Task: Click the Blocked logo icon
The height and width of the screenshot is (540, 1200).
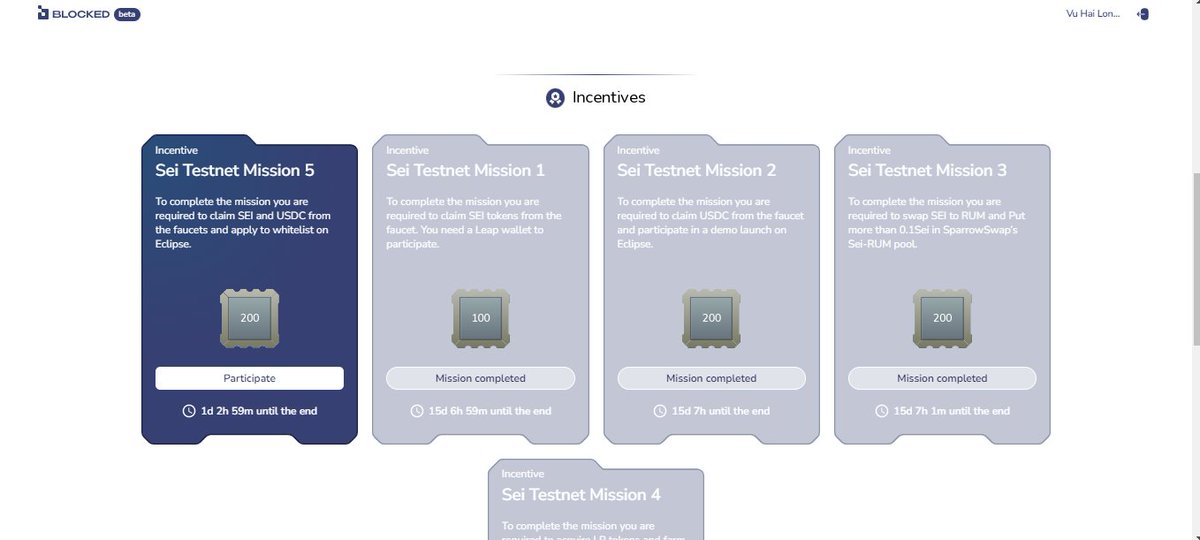Action: (x=42, y=14)
